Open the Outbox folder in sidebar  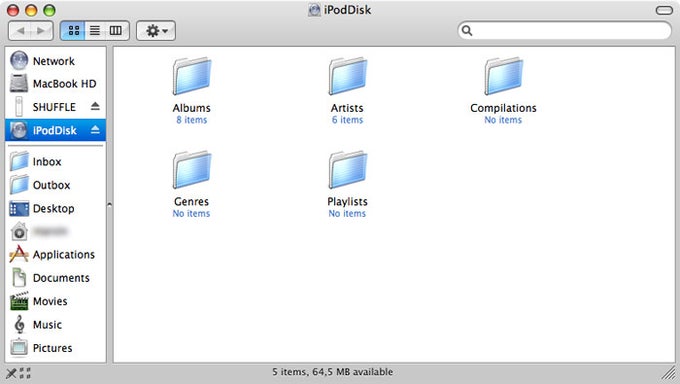[x=56, y=185]
